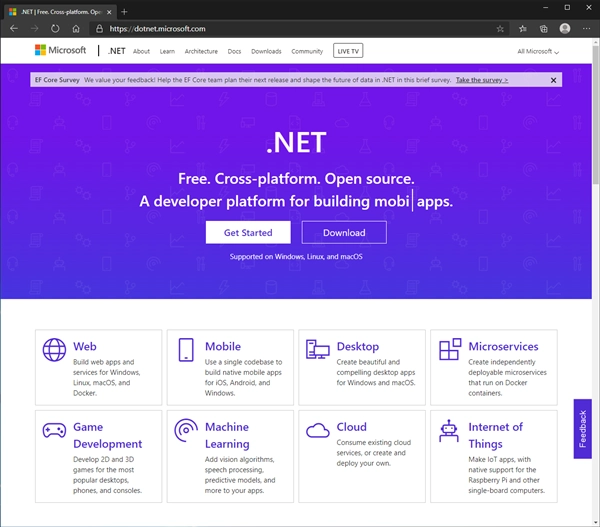The width and height of the screenshot is (600, 527).
Task: Click the Microservices blocks icon
Action: pos(450,349)
